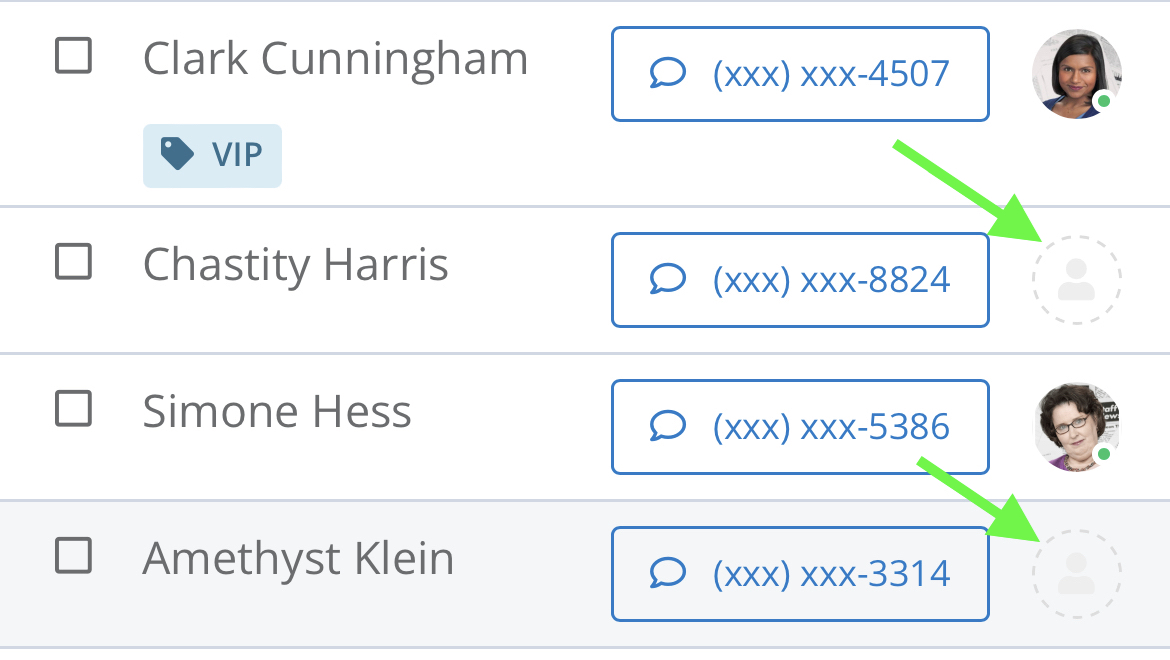The image size is (1170, 660).
Task: Open Simone Hess's assigned agent avatar
Action: pos(1076,427)
